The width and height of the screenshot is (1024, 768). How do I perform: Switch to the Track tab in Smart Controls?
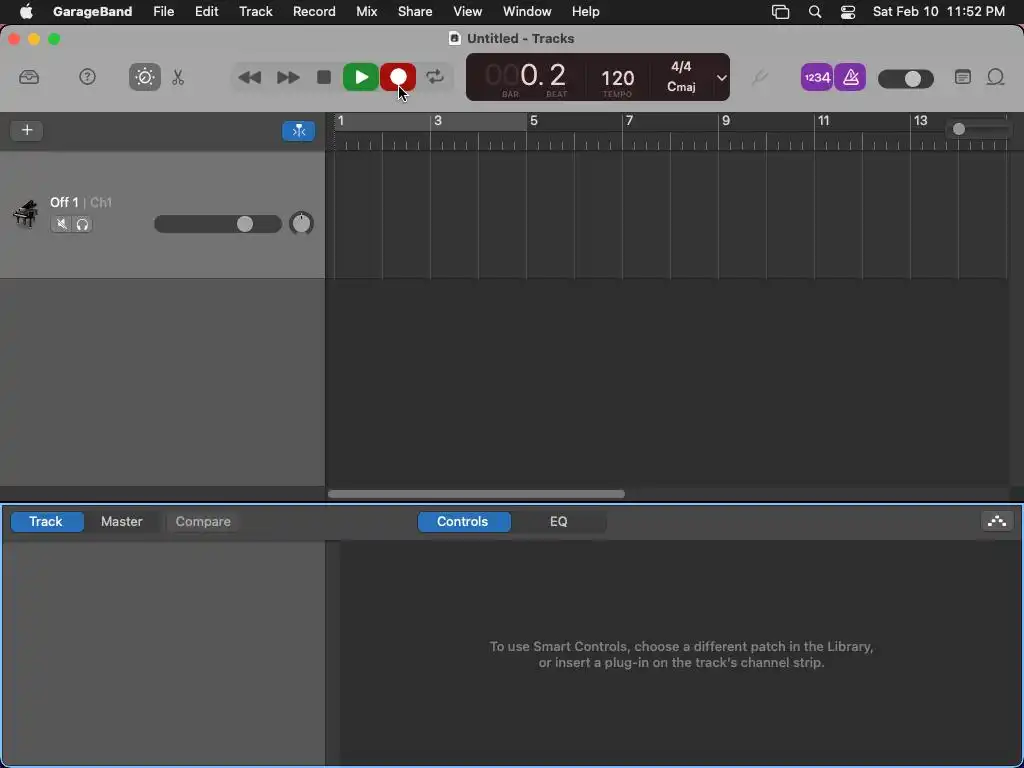pos(46,521)
